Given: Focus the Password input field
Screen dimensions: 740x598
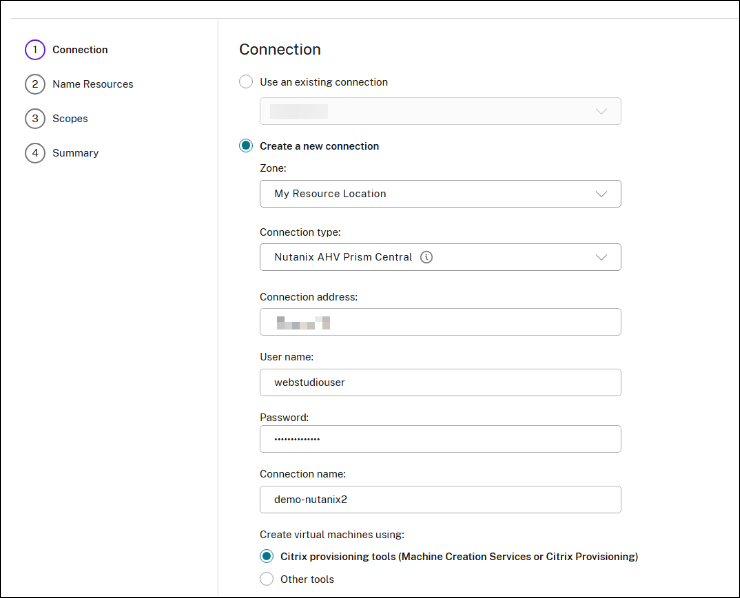Looking at the screenshot, I should click(x=440, y=439).
